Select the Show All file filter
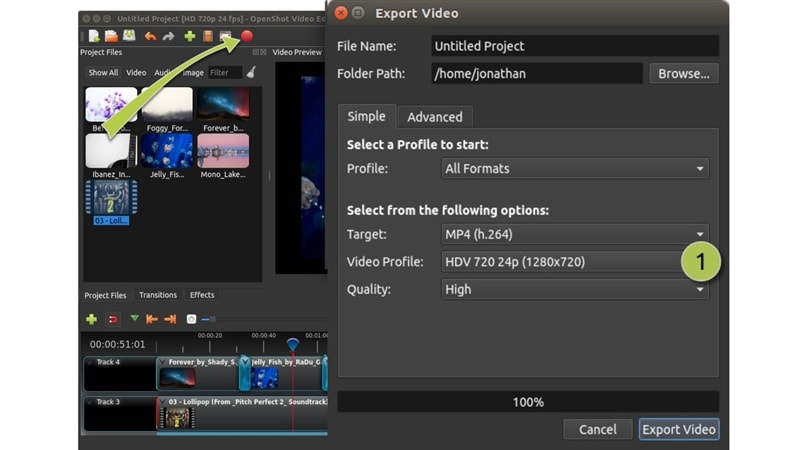The width and height of the screenshot is (800, 450). click(x=103, y=72)
